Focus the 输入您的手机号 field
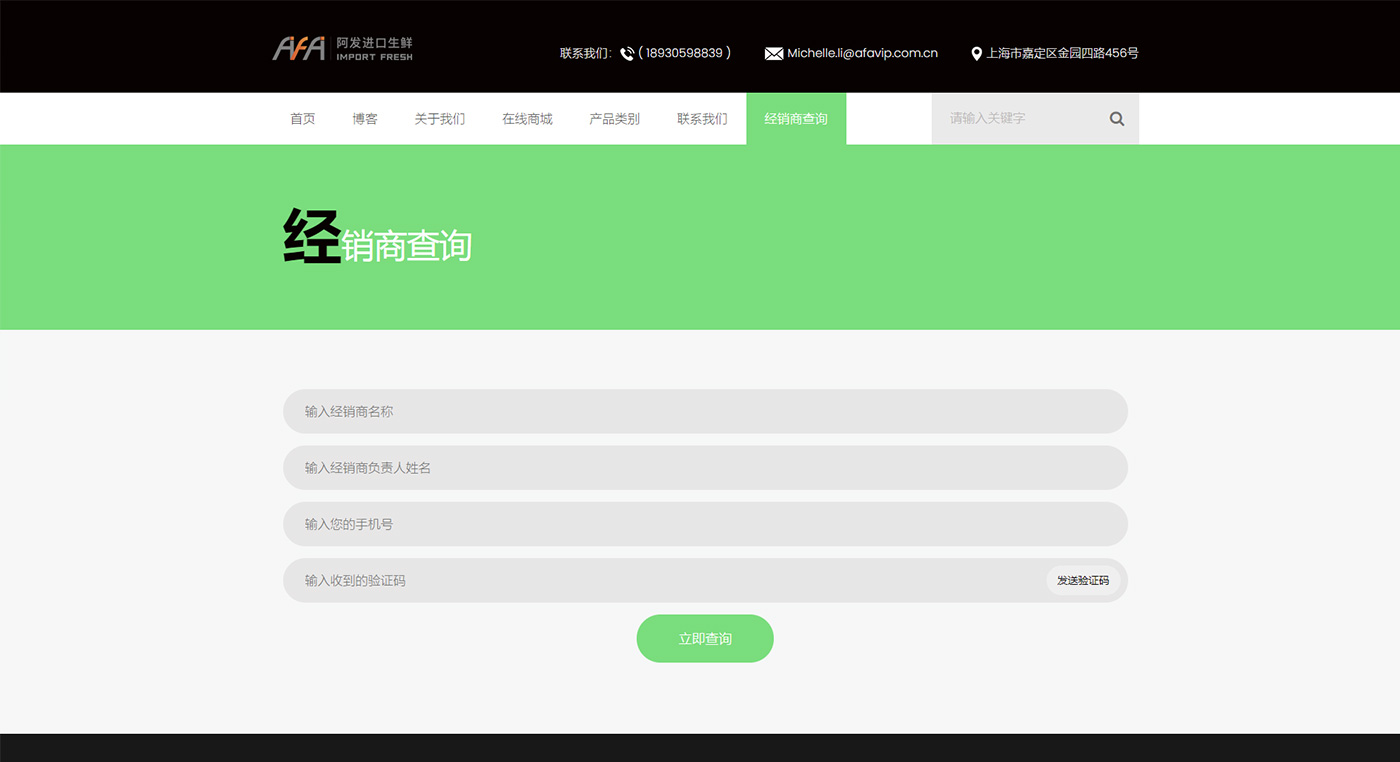1400x762 pixels. click(705, 524)
